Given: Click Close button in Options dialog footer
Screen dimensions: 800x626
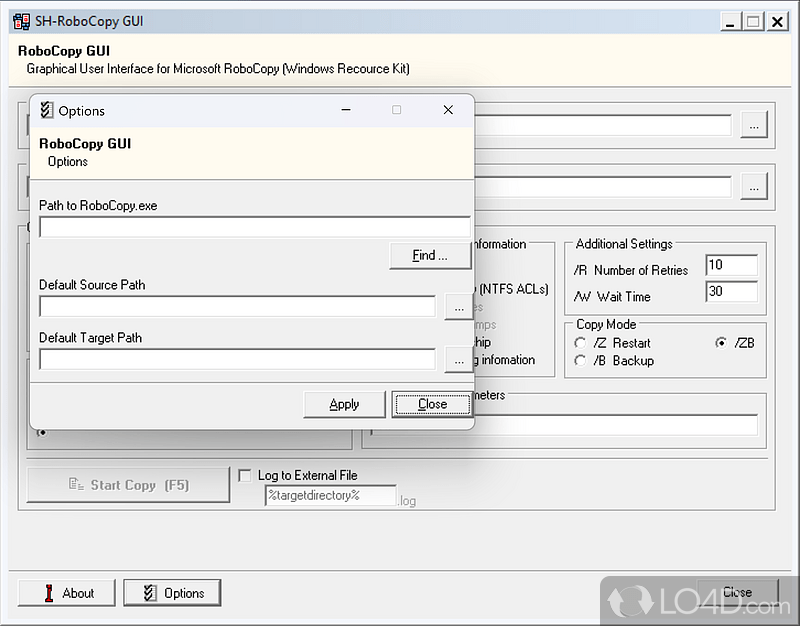Looking at the screenshot, I should [x=432, y=405].
